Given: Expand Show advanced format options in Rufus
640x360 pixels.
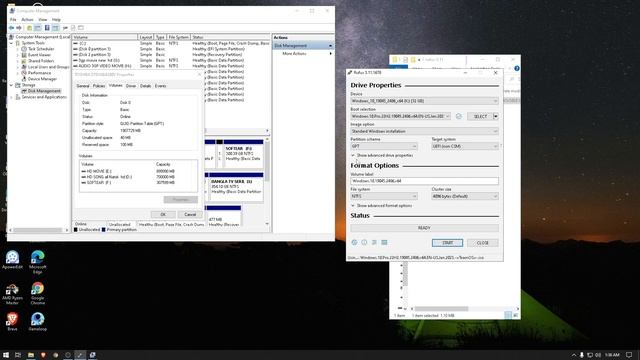Looking at the screenshot, I should (382, 206).
